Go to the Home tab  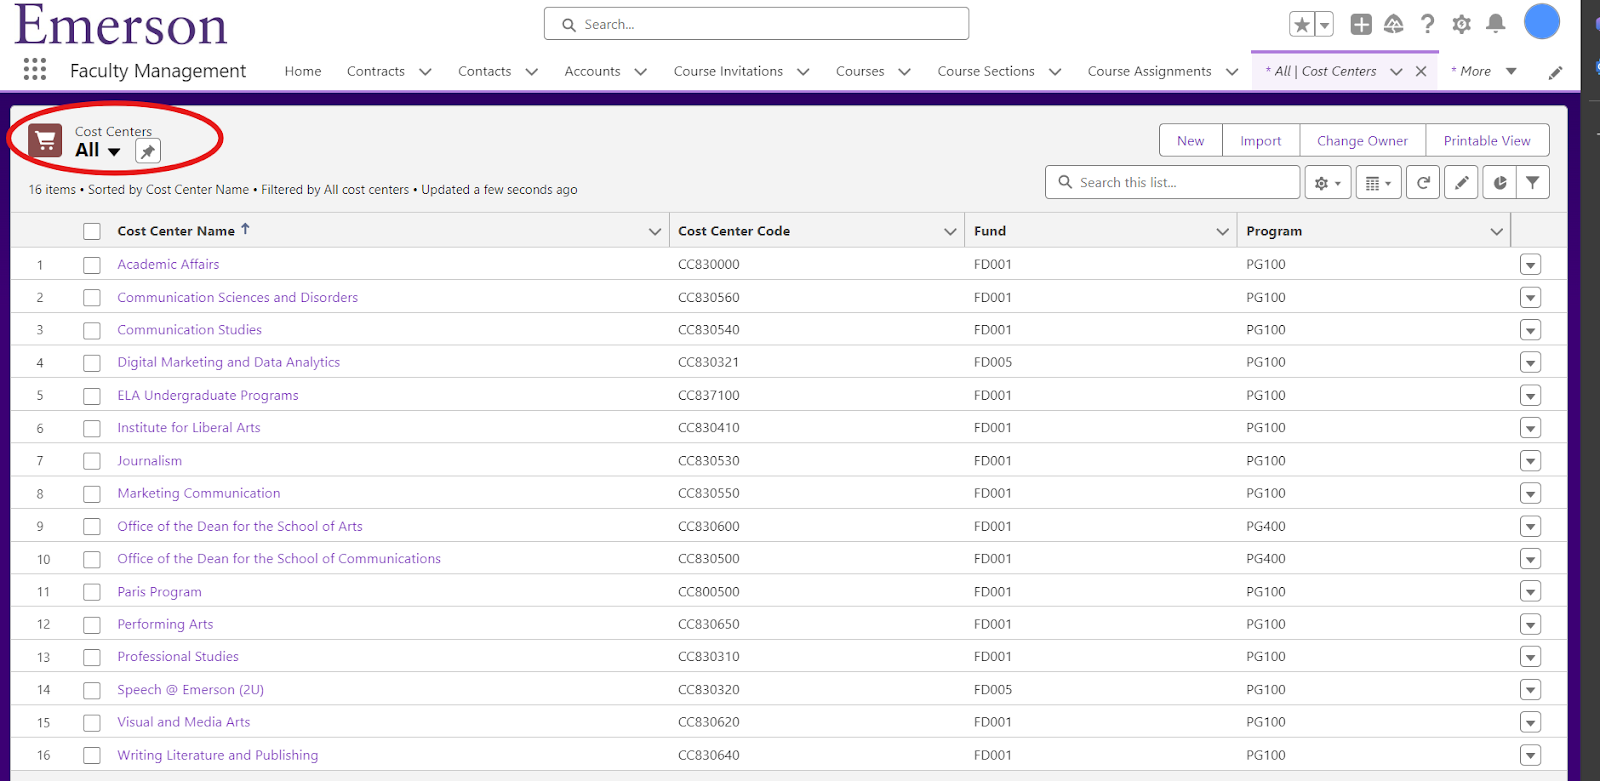pos(303,71)
